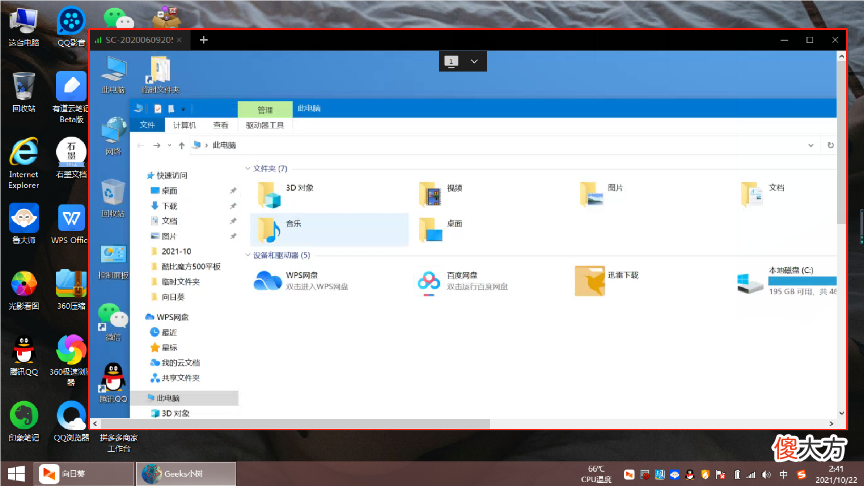Viewport: 864px width, 486px height.
Task: Open 石墨文档 on the host desktop
Action: [71, 158]
